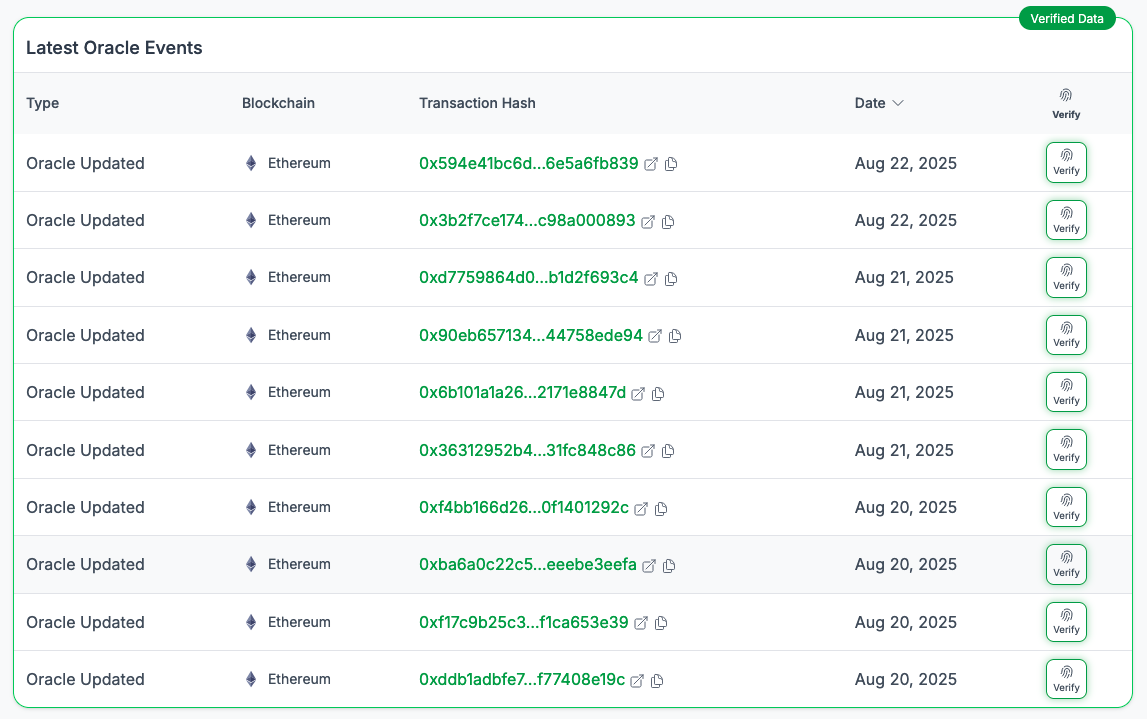The image size is (1147, 719).
Task: Open the 0xba6a0c22c5...eeebe3eefa hash link
Action: (527, 565)
